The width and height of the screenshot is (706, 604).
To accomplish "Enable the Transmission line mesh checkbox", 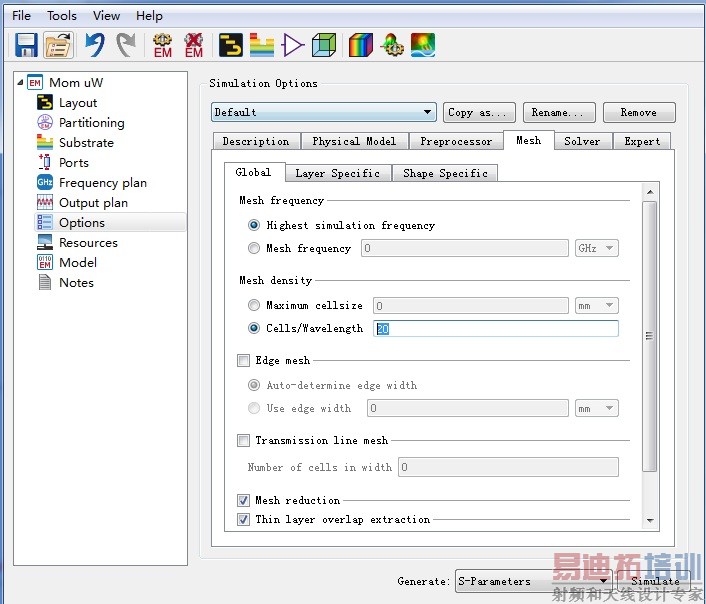I will (x=244, y=440).
